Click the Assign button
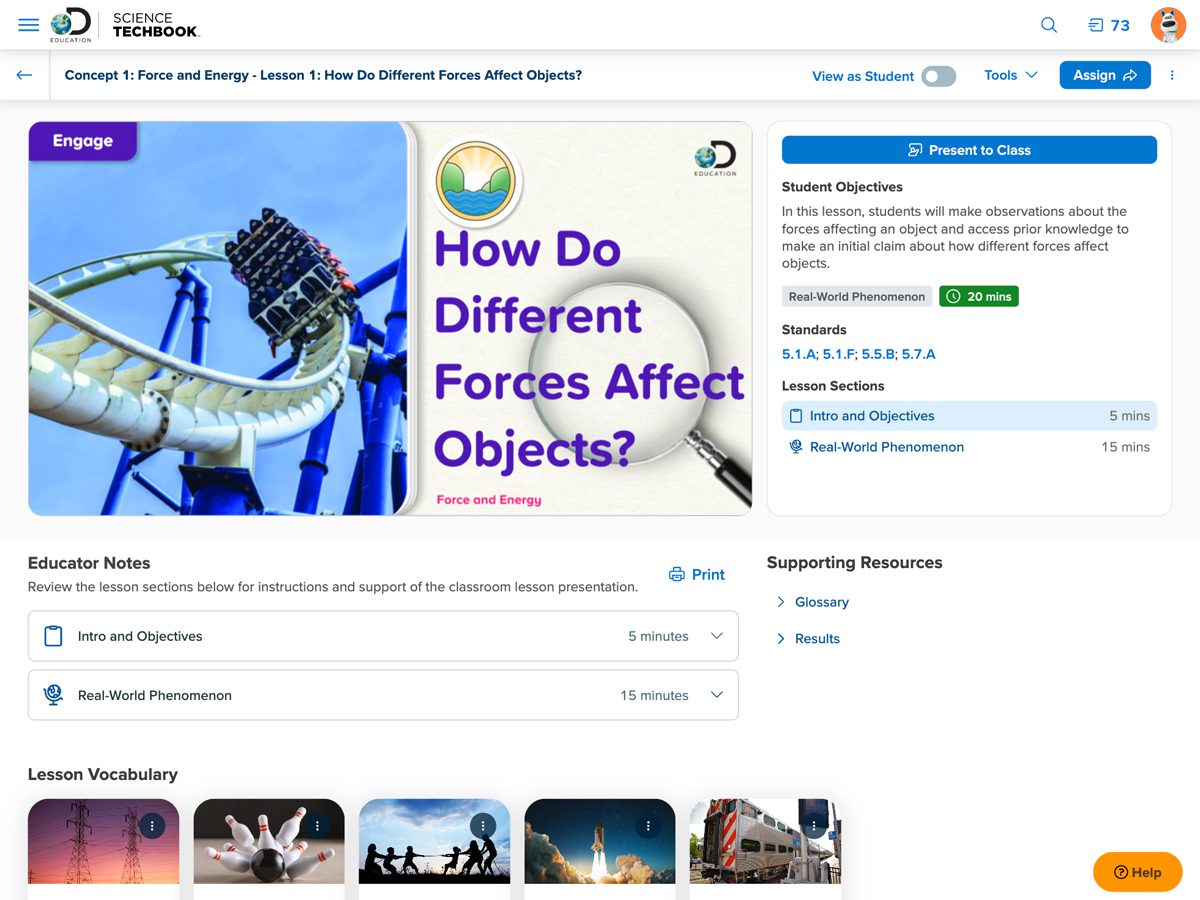This screenshot has width=1200, height=900. coord(1104,75)
